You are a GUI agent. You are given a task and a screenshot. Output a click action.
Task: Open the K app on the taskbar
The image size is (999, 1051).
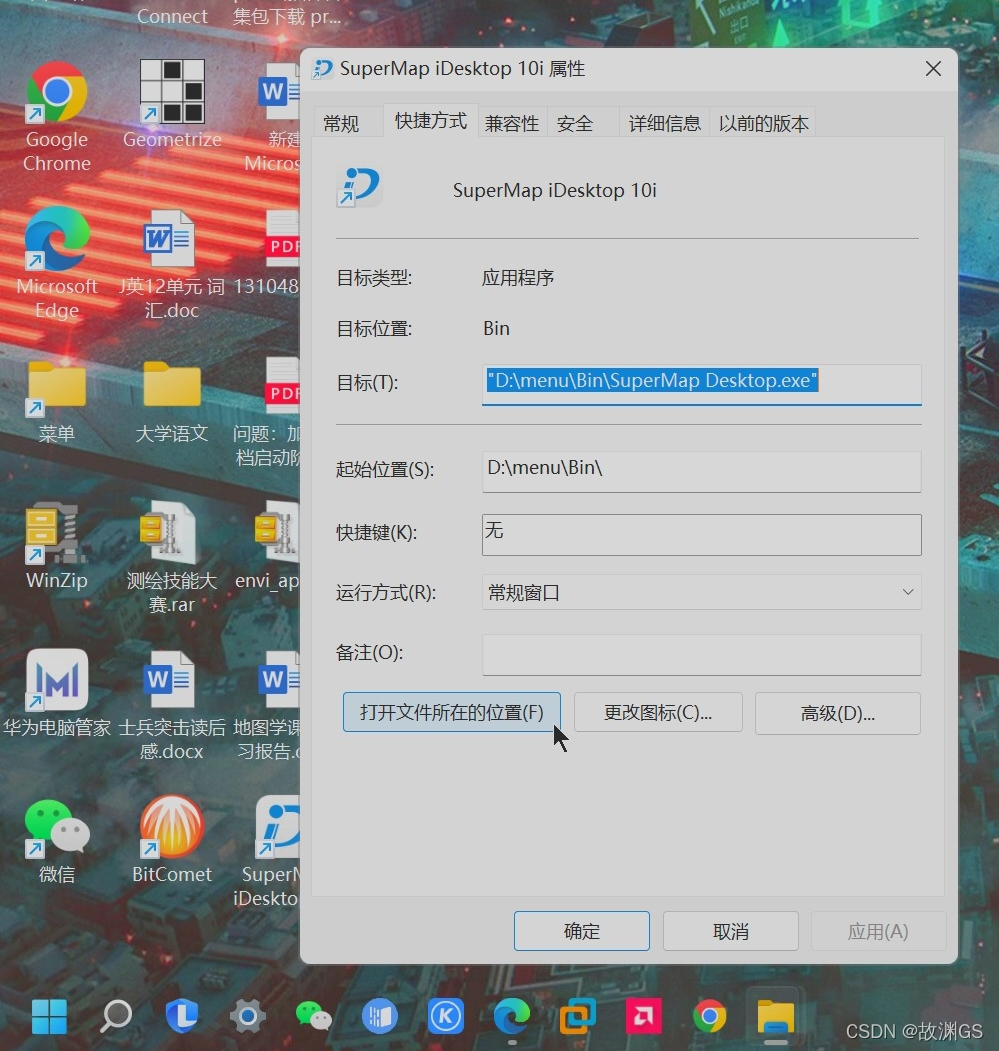click(446, 1016)
